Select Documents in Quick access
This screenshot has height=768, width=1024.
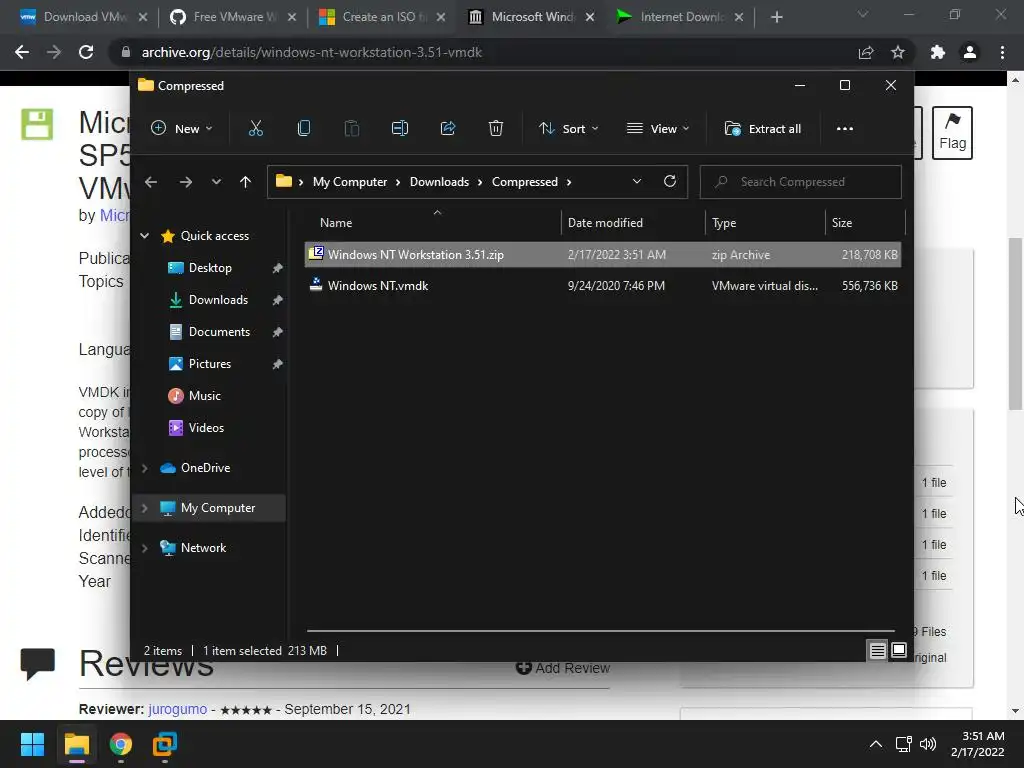[219, 332]
